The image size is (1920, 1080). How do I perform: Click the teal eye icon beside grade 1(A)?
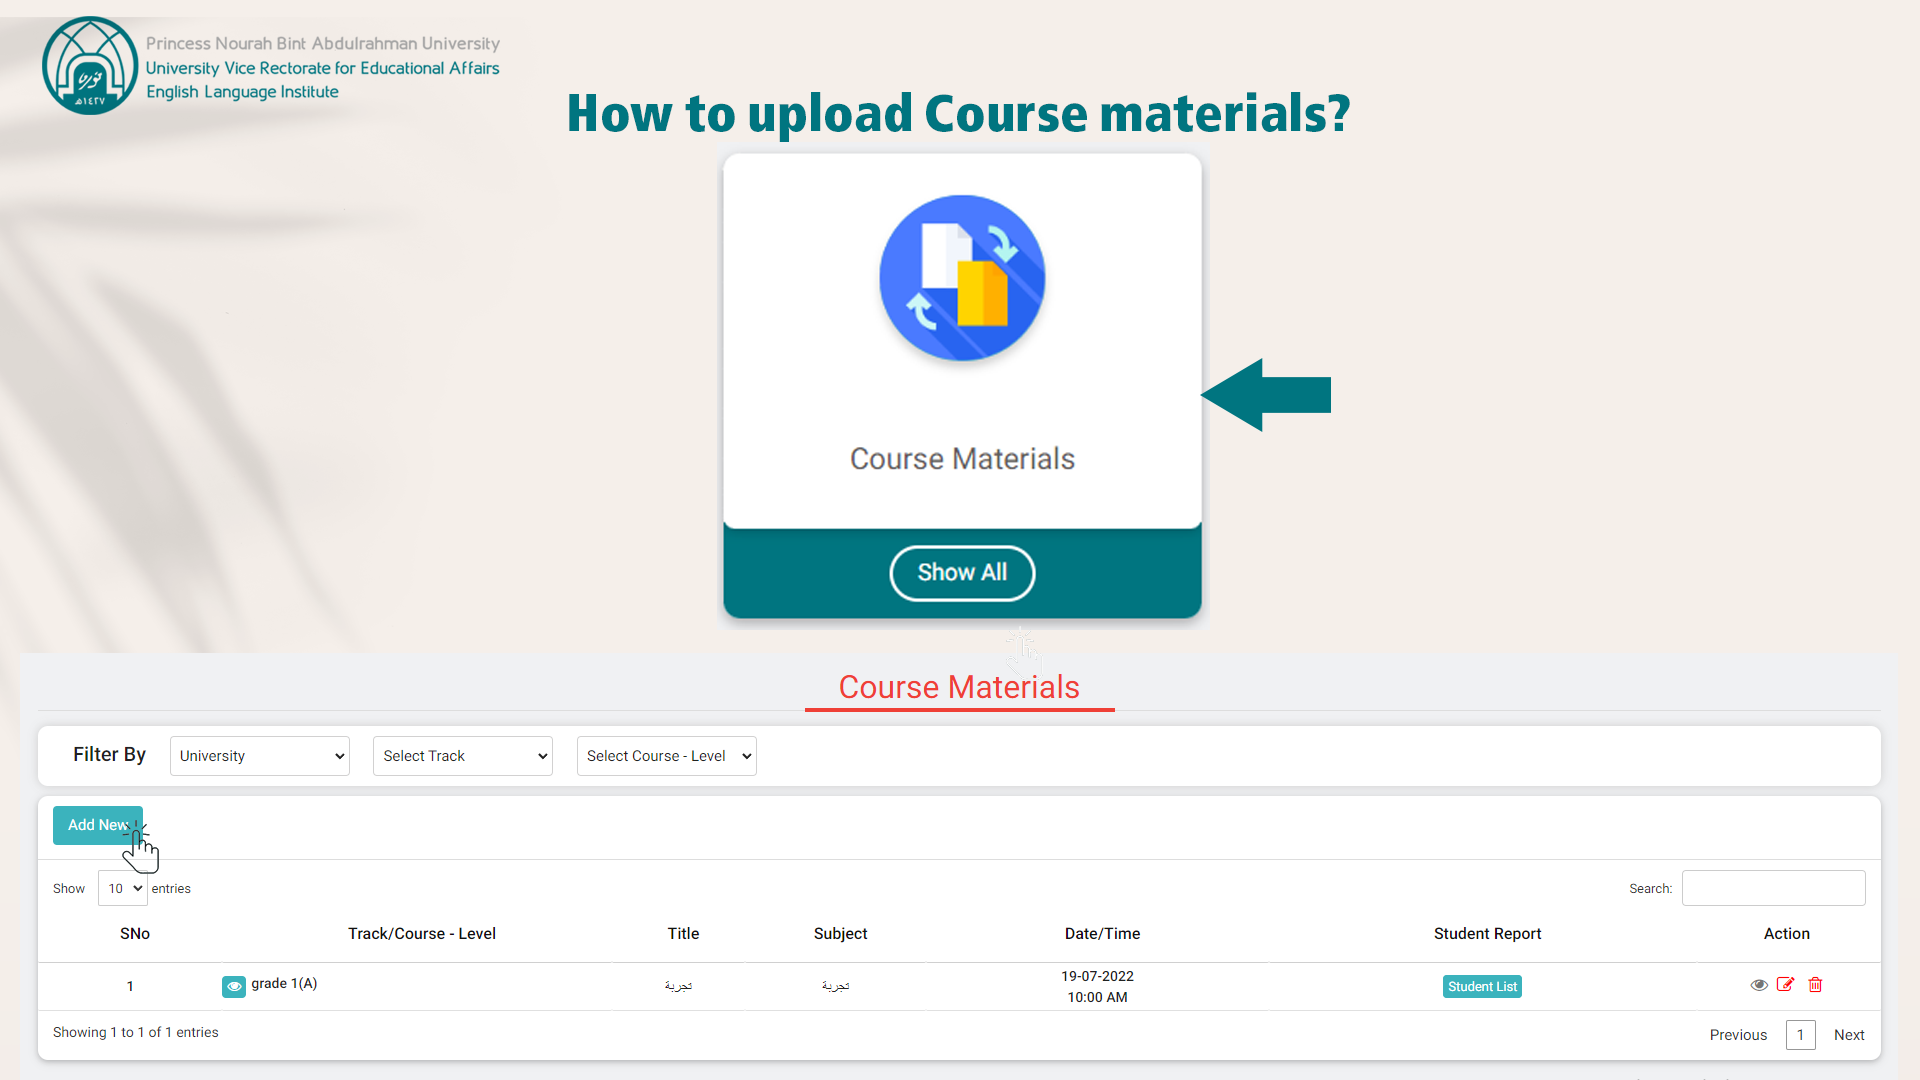pos(233,986)
